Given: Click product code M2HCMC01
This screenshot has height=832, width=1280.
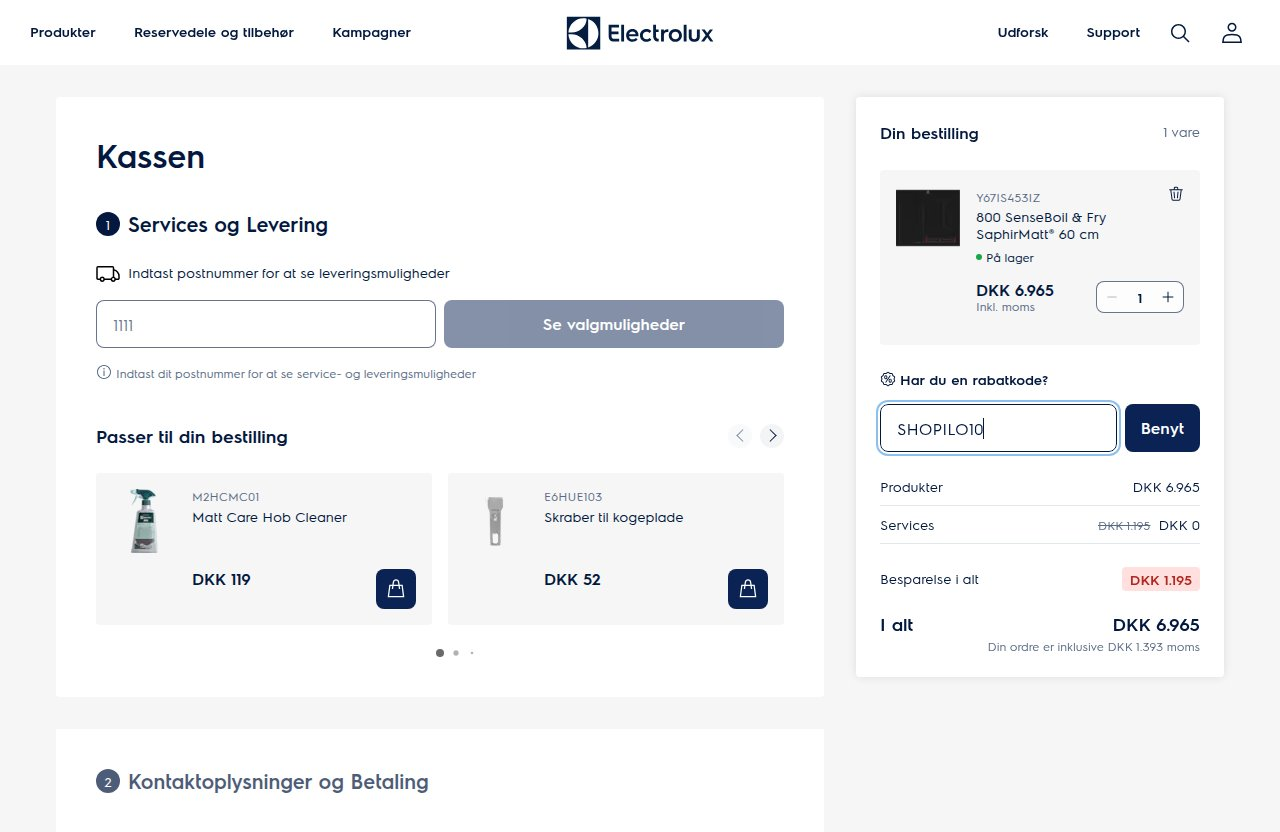Looking at the screenshot, I should [226, 497].
